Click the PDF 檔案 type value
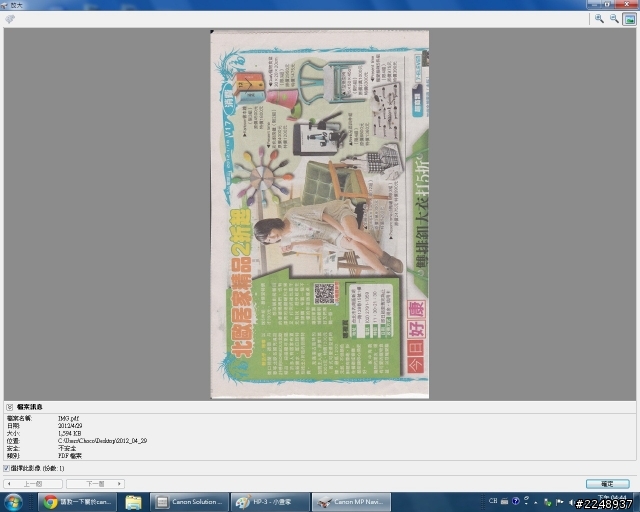Image resolution: width=640 pixels, height=512 pixels. [x=70, y=456]
